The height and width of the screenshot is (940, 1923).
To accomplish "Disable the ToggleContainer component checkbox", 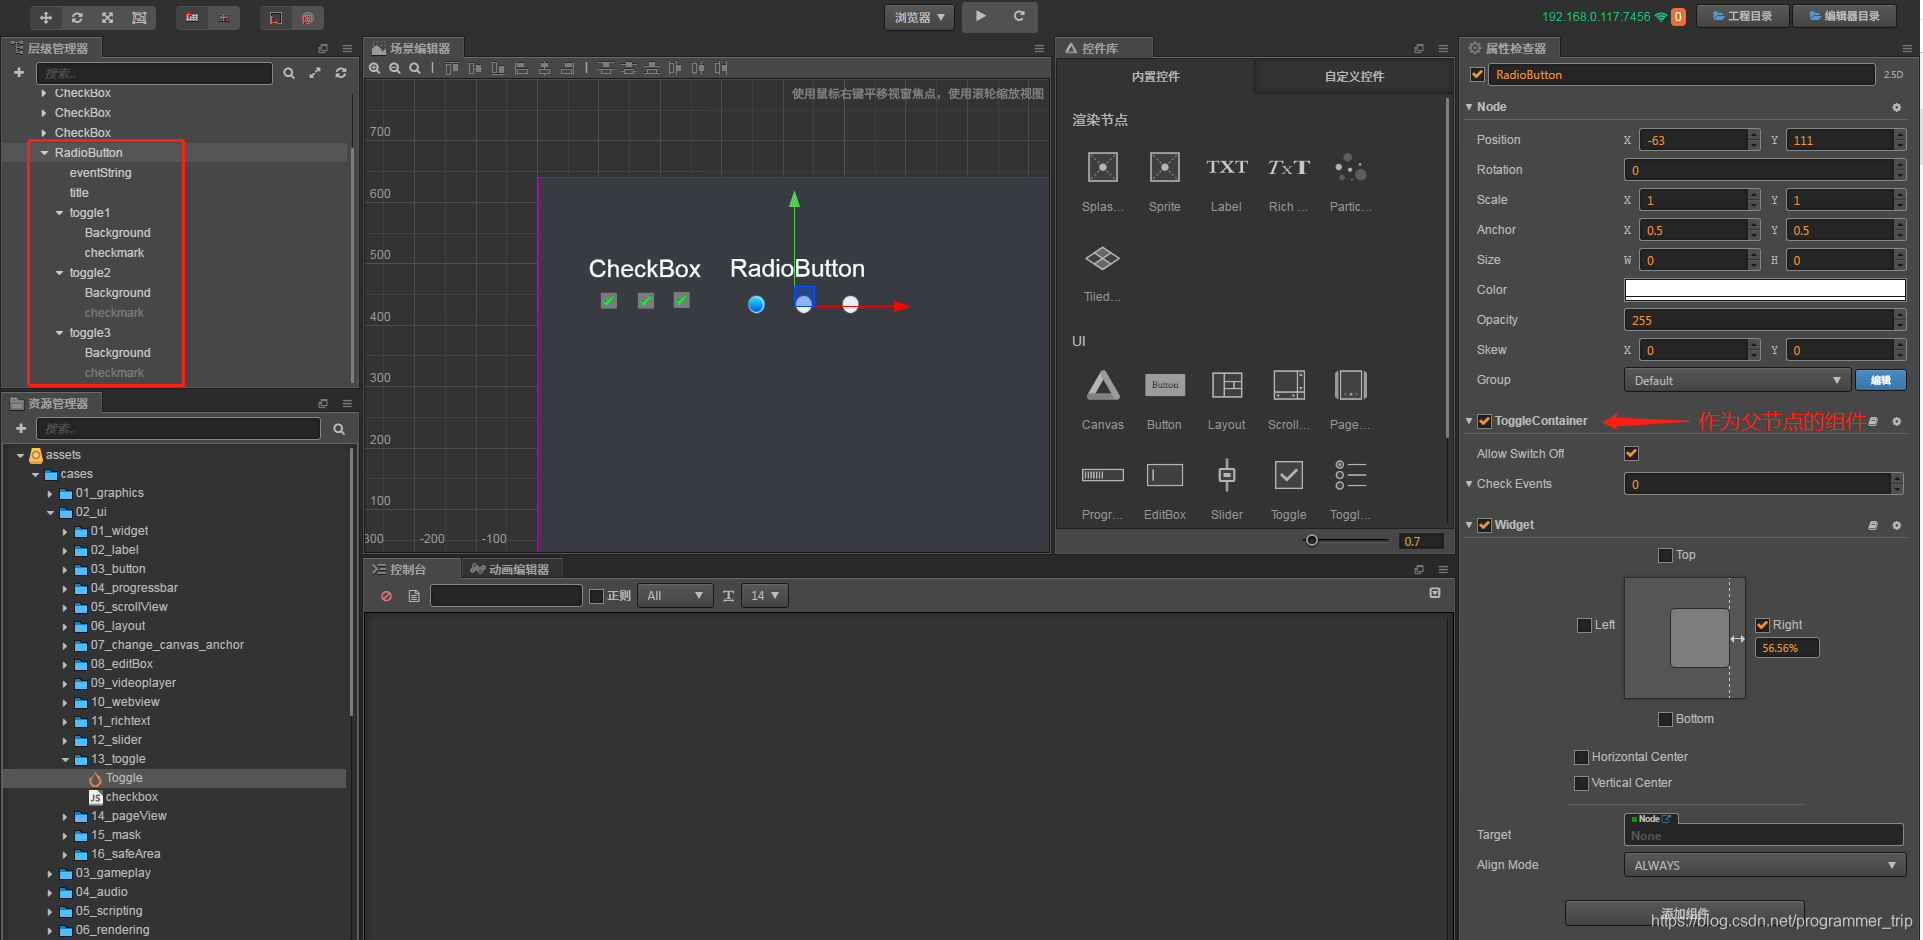I will [x=1484, y=421].
